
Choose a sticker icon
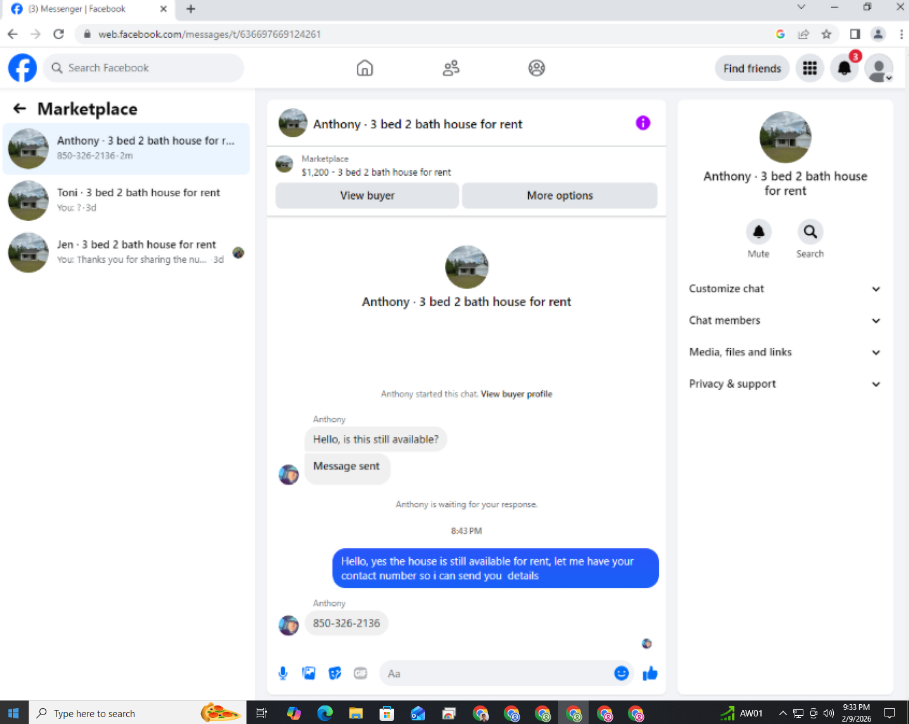click(334, 673)
